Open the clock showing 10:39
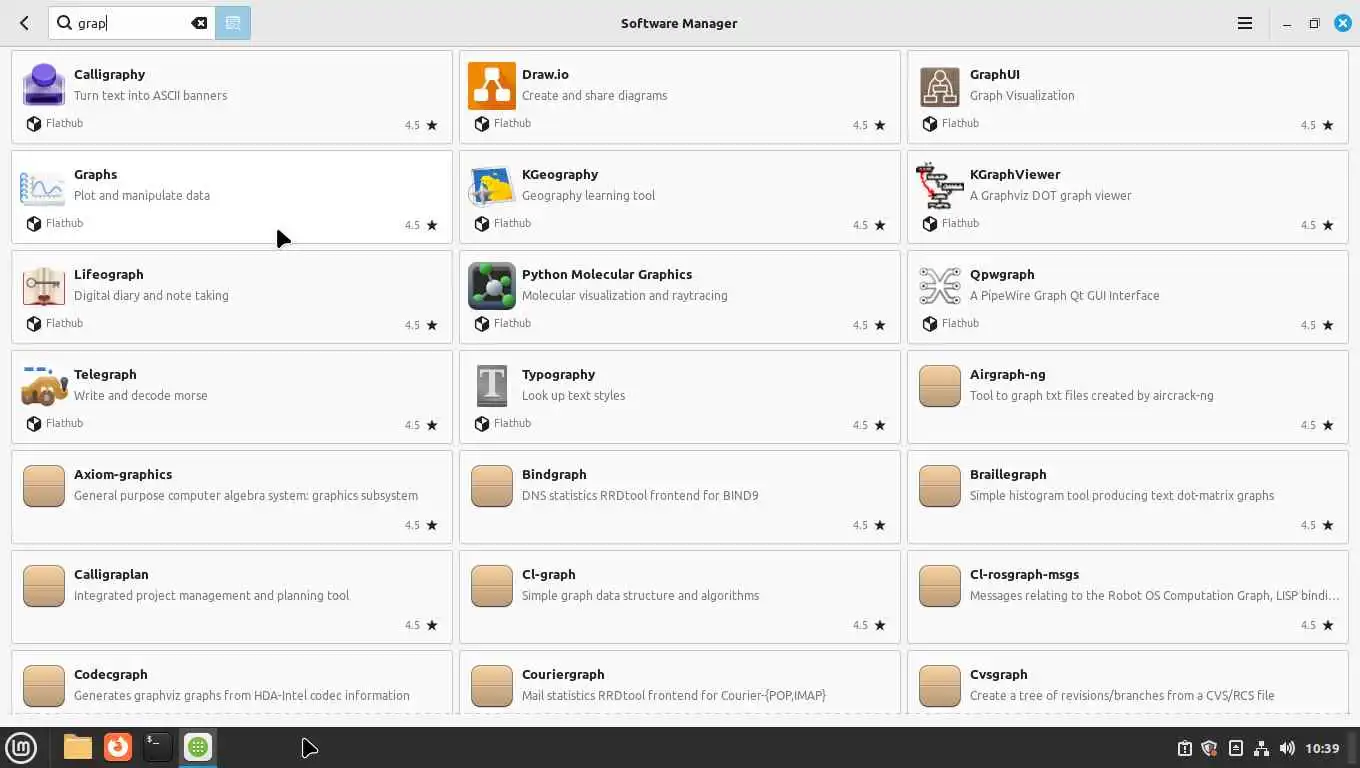Viewport: 1360px width, 768px height. pos(1322,748)
